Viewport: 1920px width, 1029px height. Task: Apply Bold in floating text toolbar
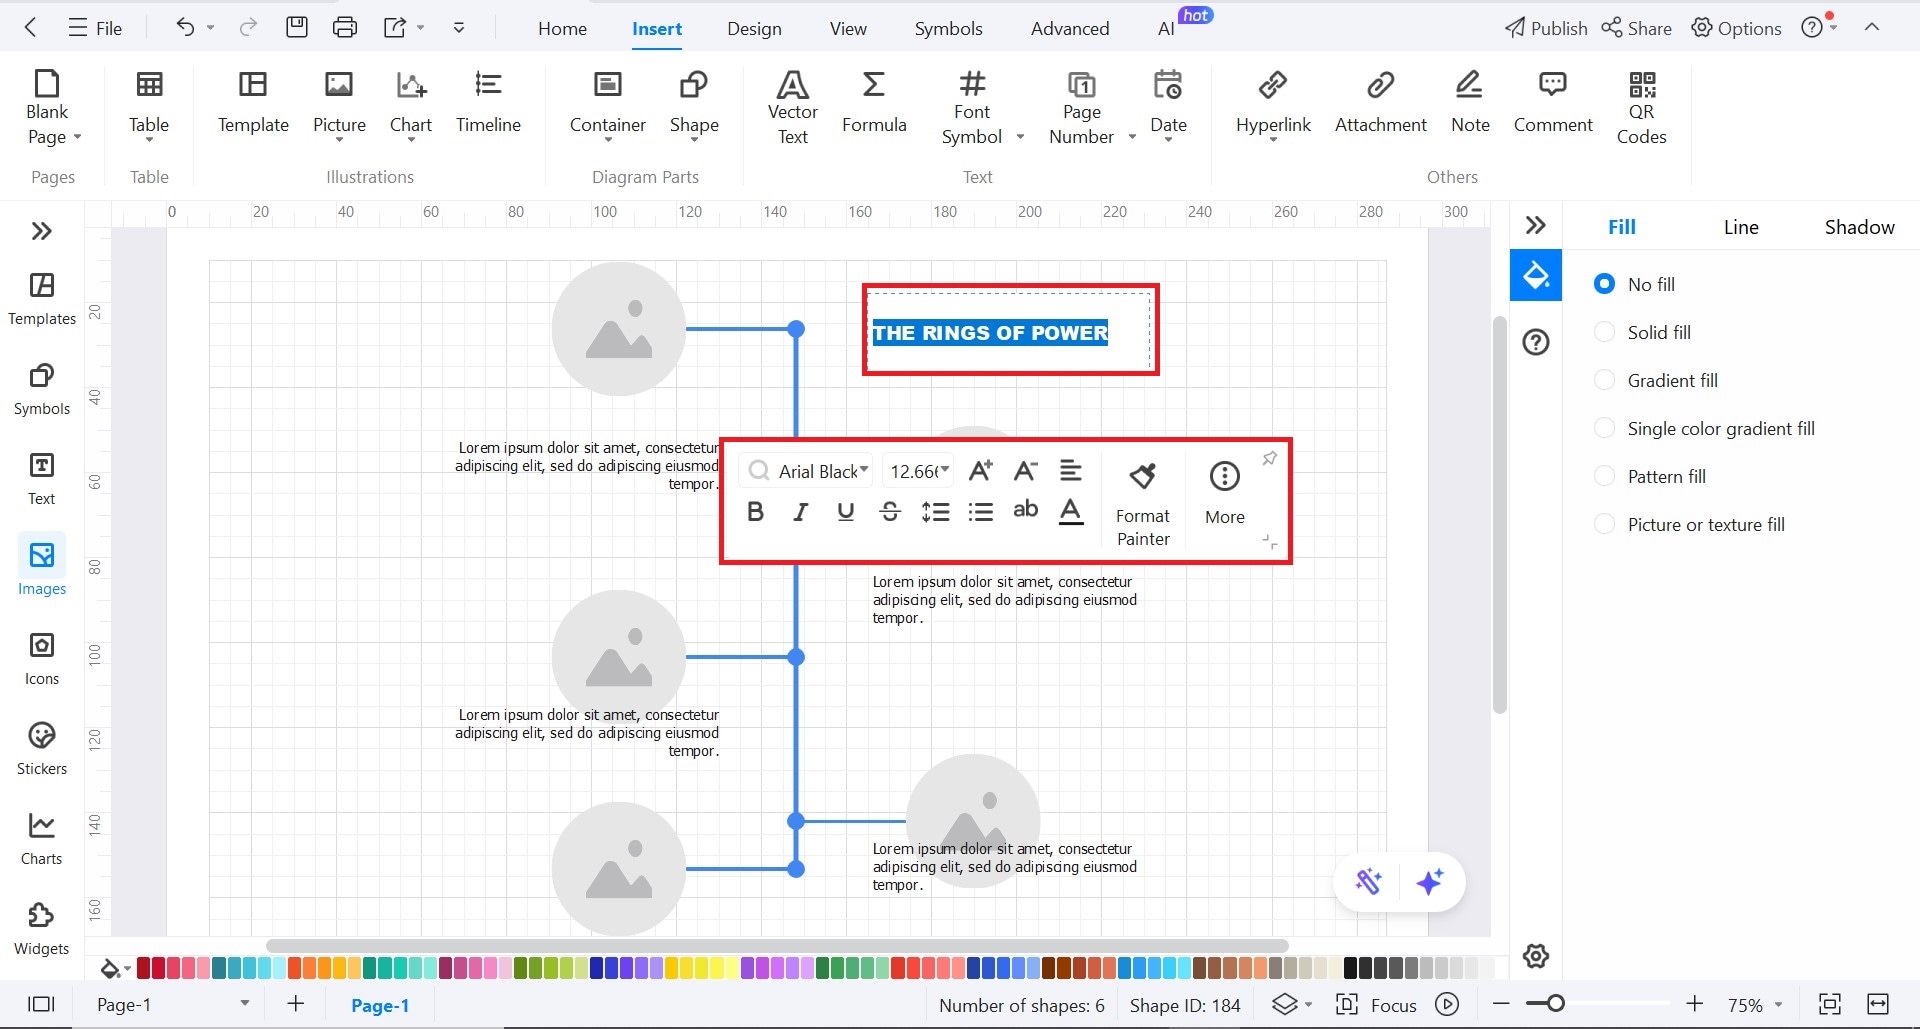tap(755, 512)
